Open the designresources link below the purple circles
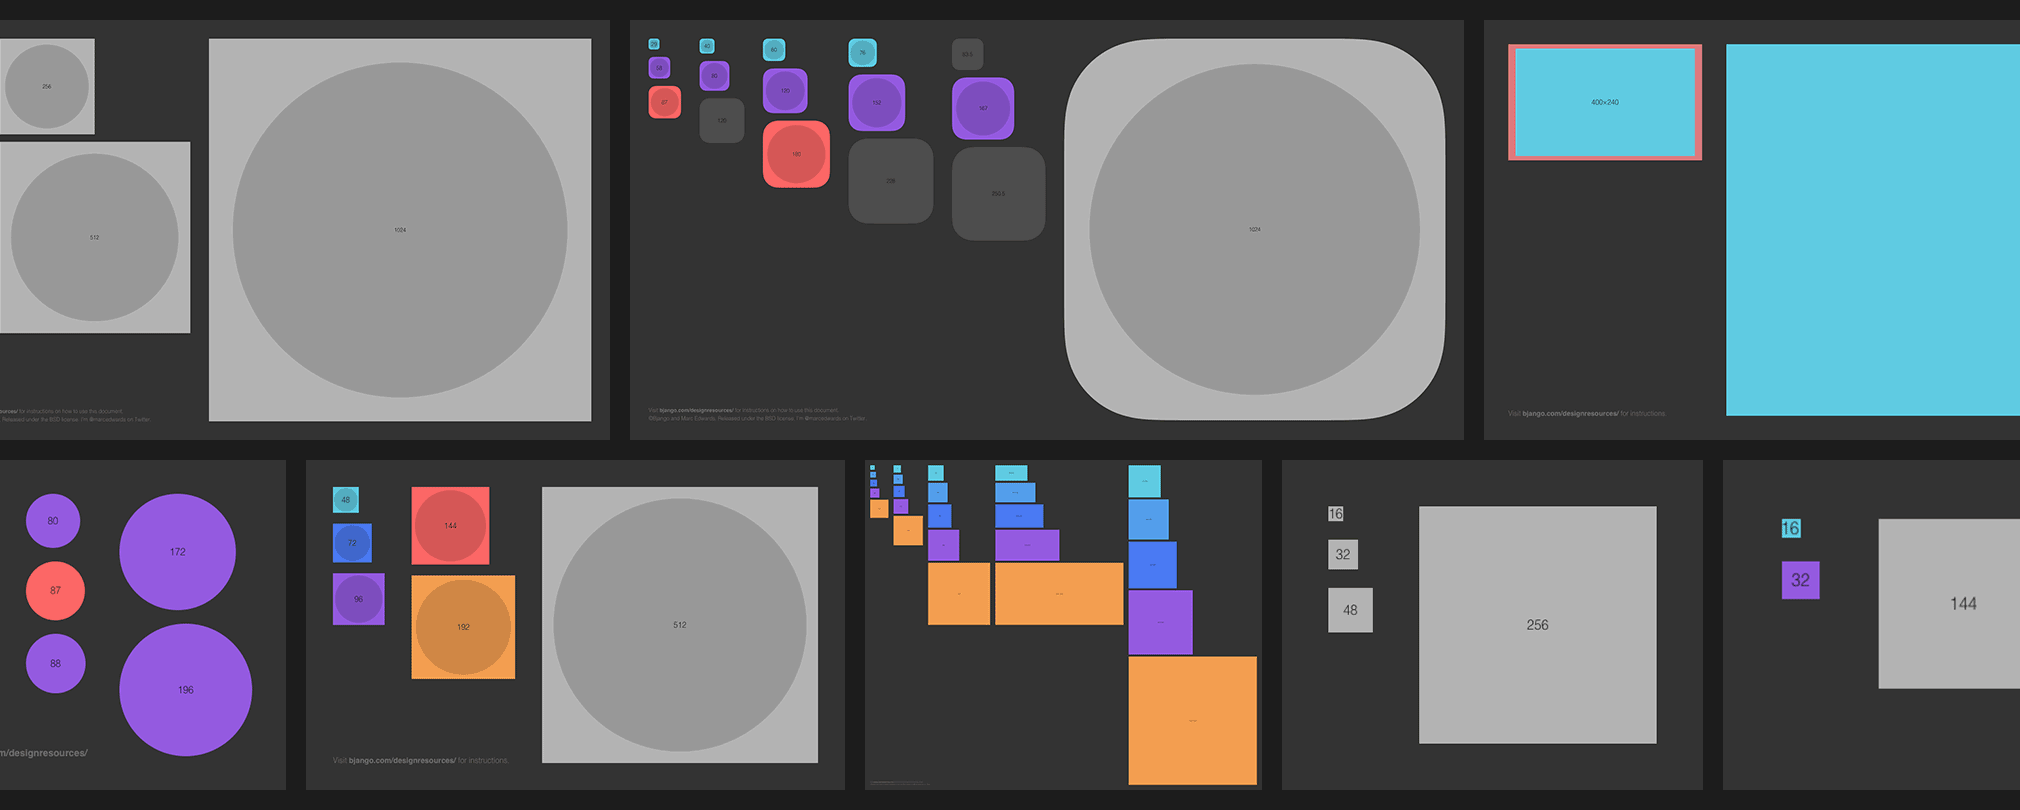2020x810 pixels. (x=44, y=753)
